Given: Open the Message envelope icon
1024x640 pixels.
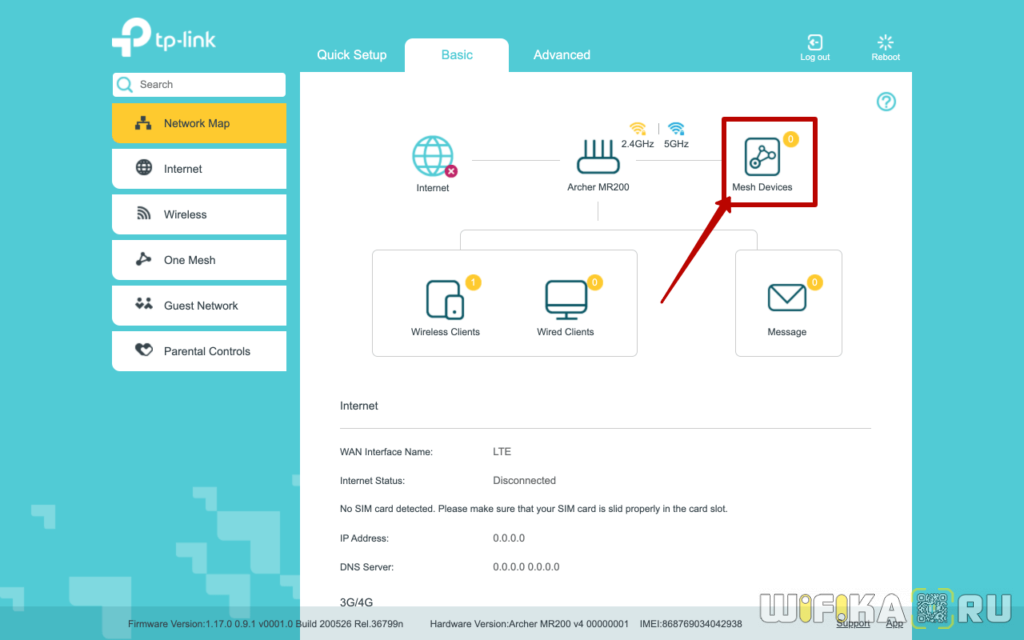Looking at the screenshot, I should 786,298.
